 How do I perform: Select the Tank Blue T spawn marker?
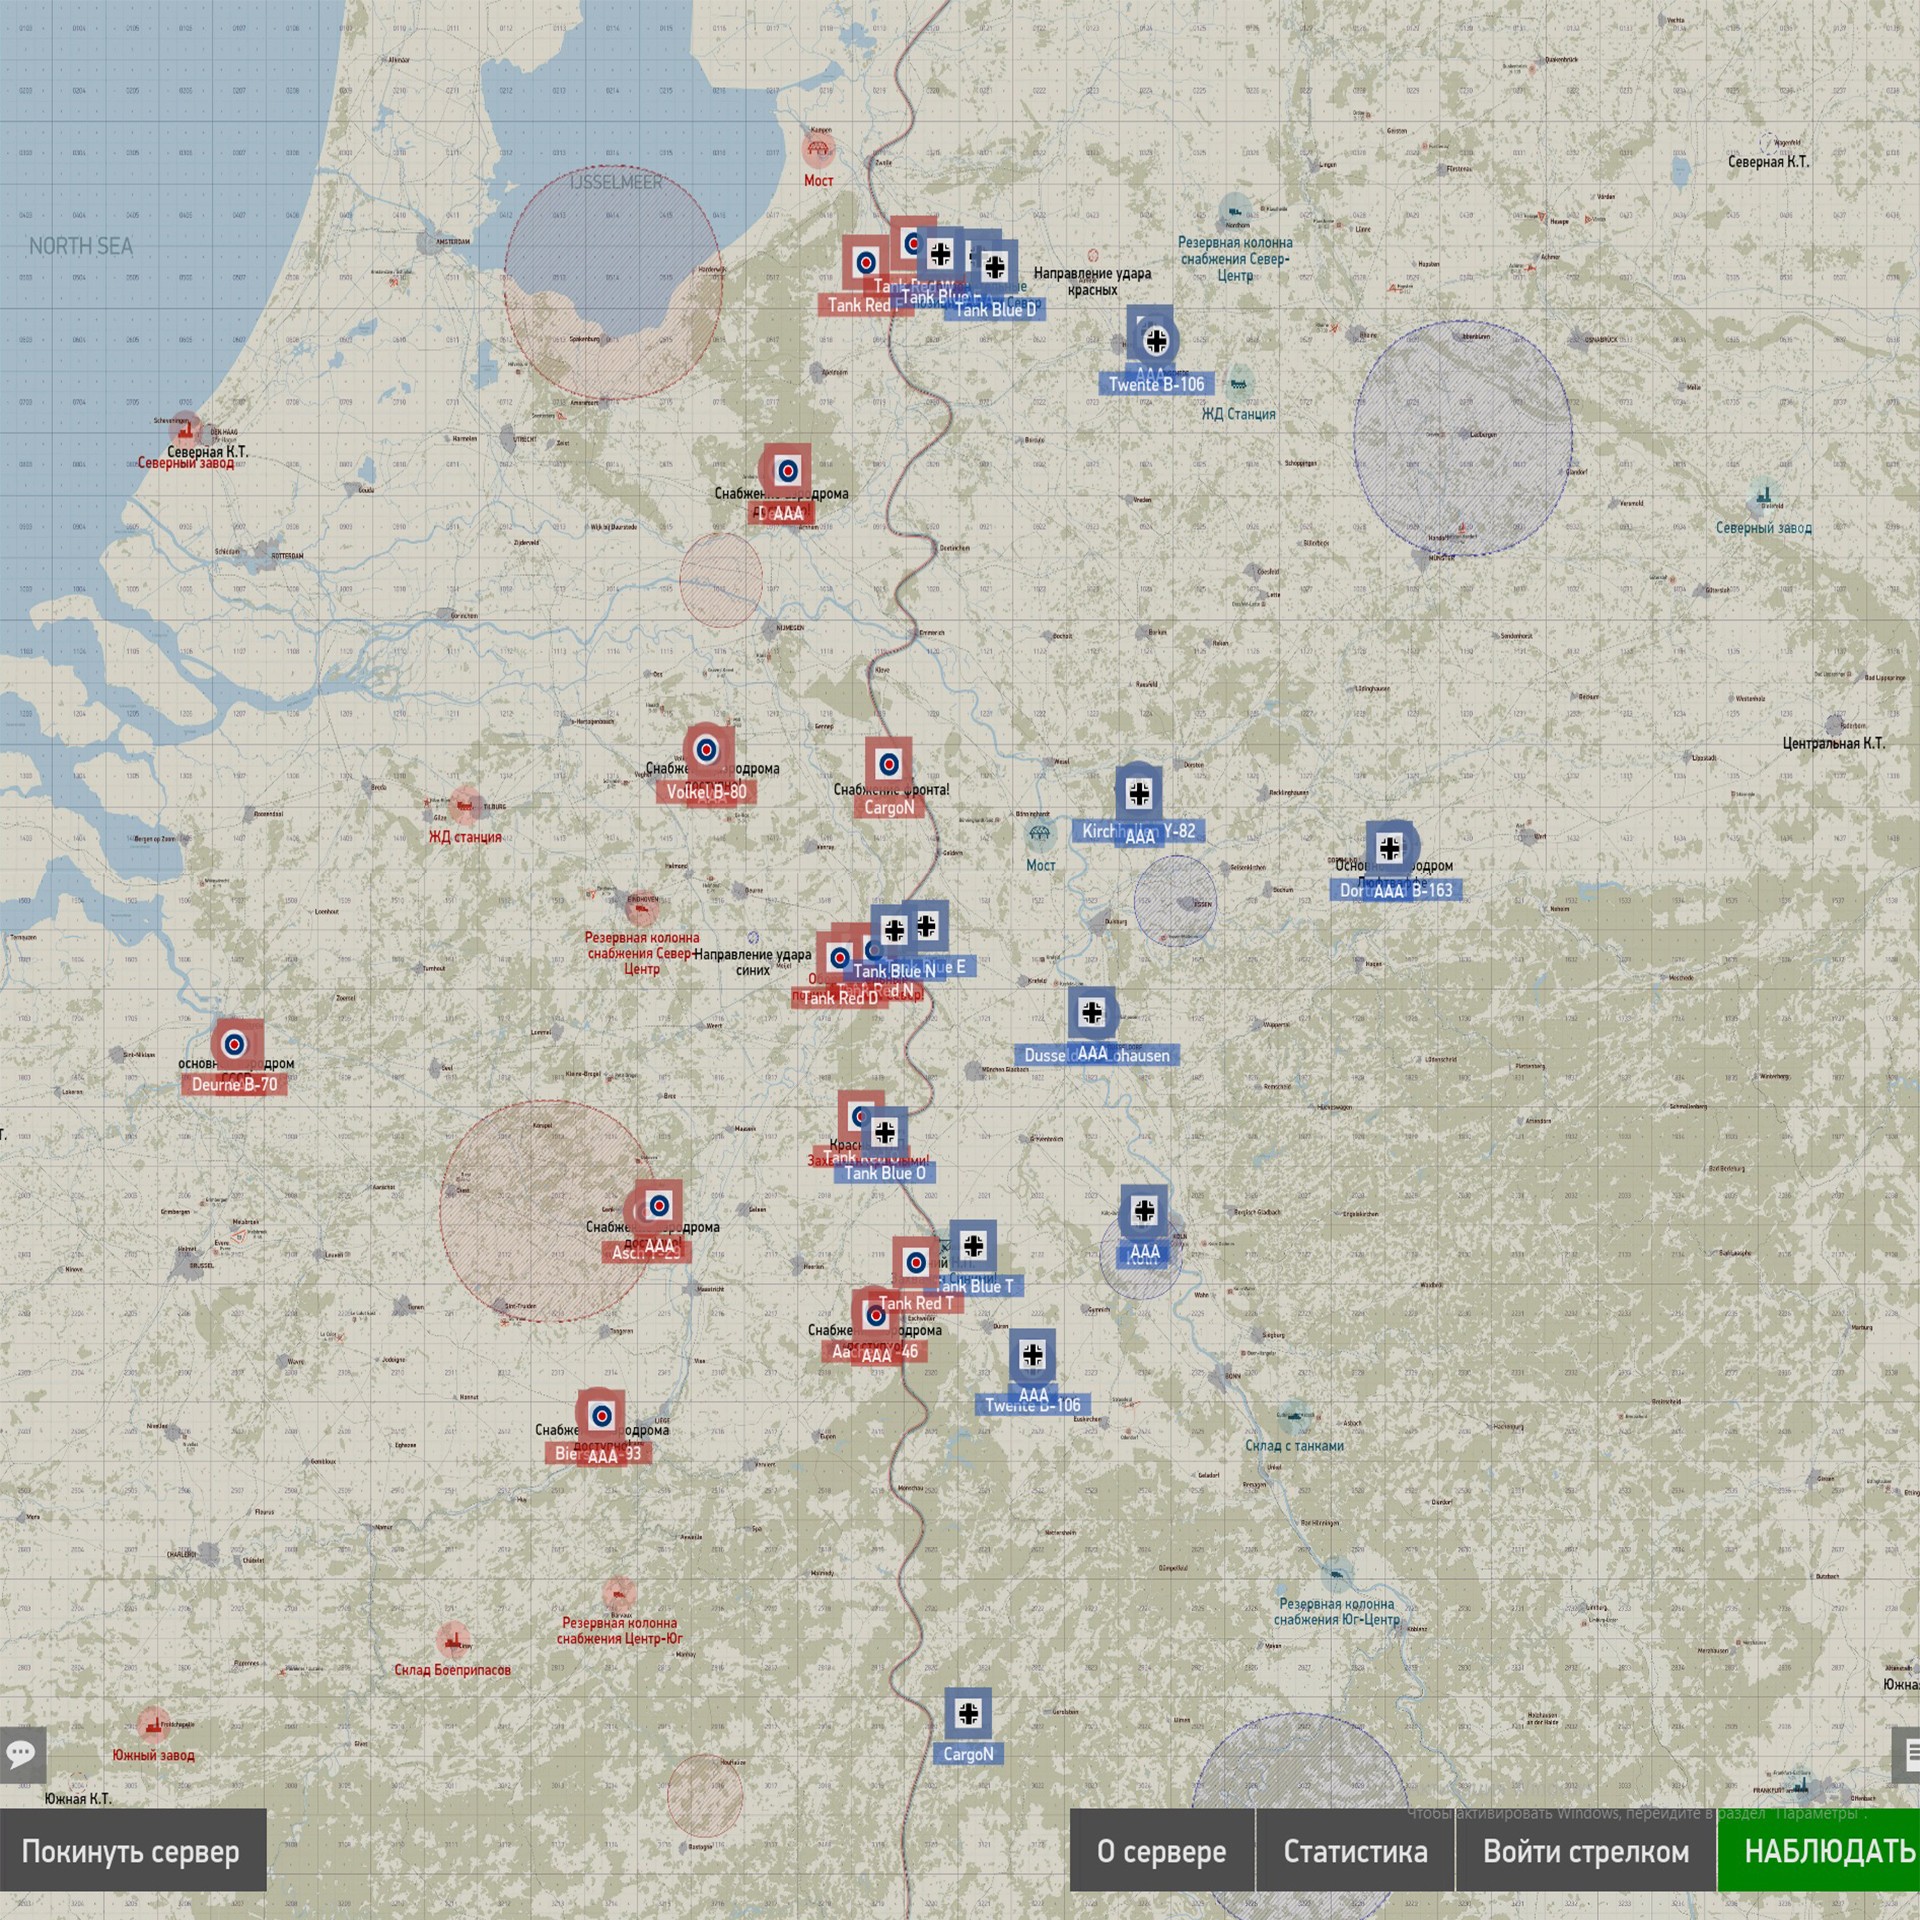[973, 1246]
